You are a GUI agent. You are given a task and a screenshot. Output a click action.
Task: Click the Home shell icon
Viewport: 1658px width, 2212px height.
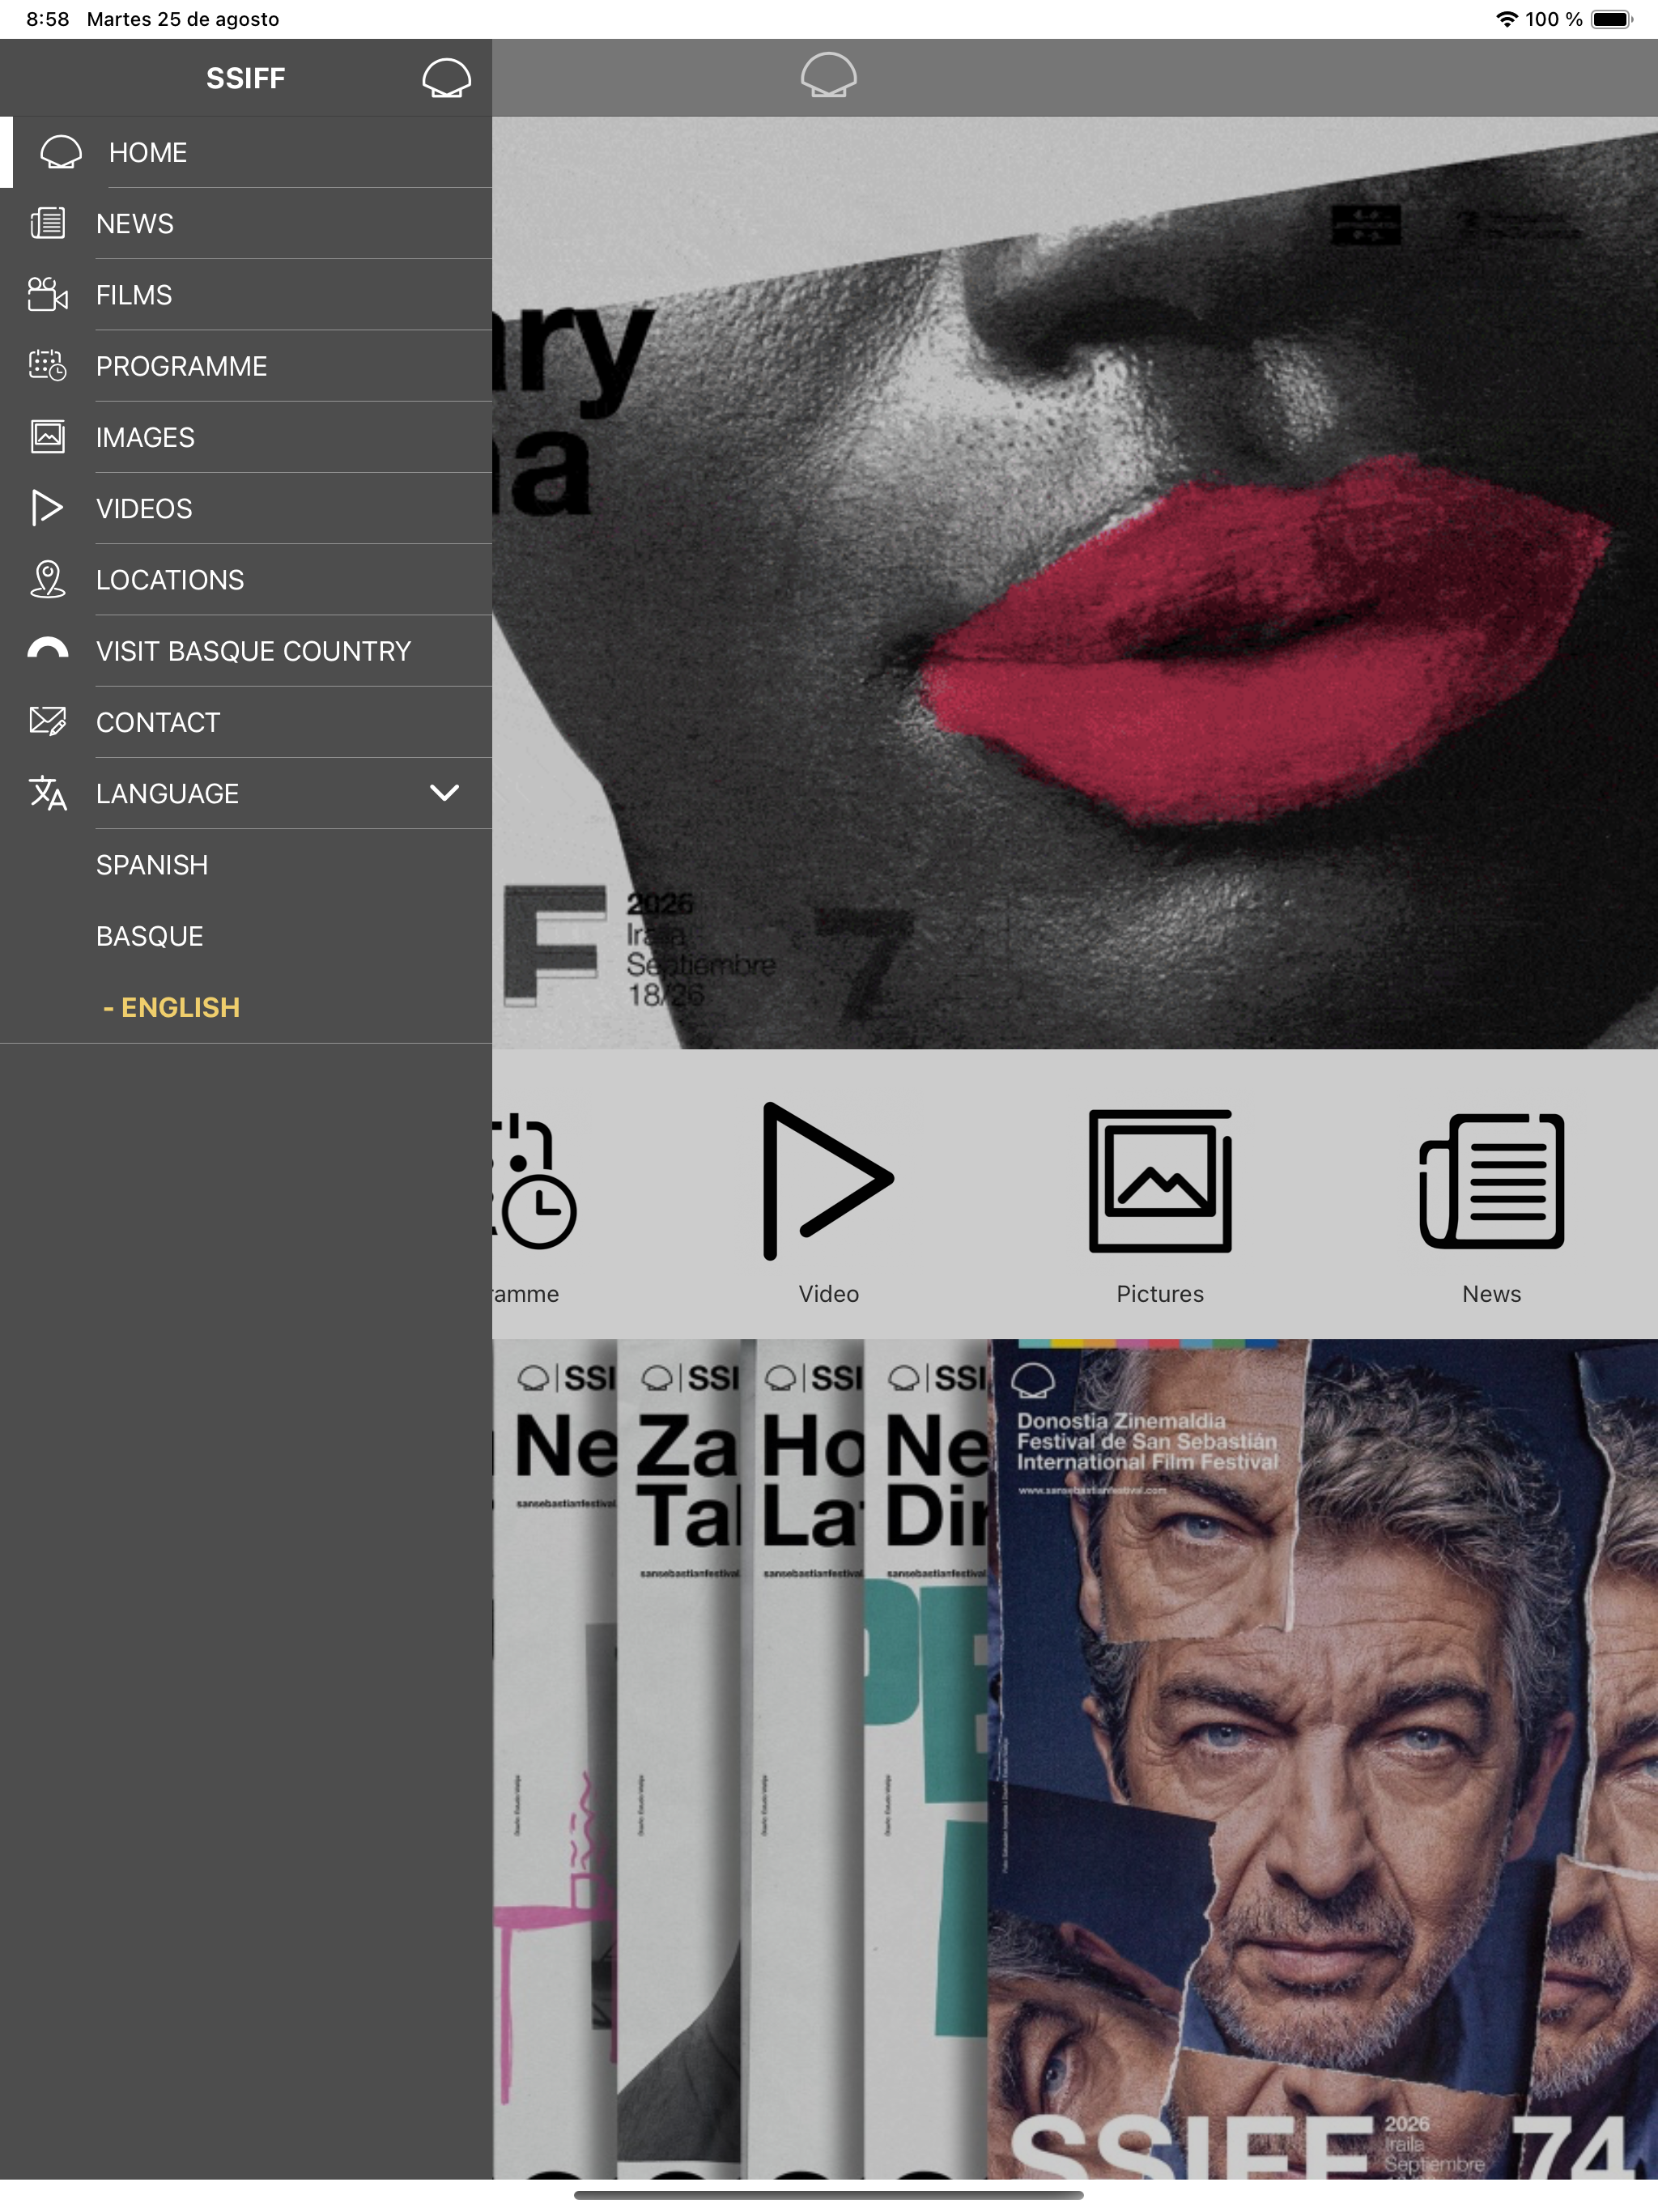pyautogui.click(x=61, y=152)
